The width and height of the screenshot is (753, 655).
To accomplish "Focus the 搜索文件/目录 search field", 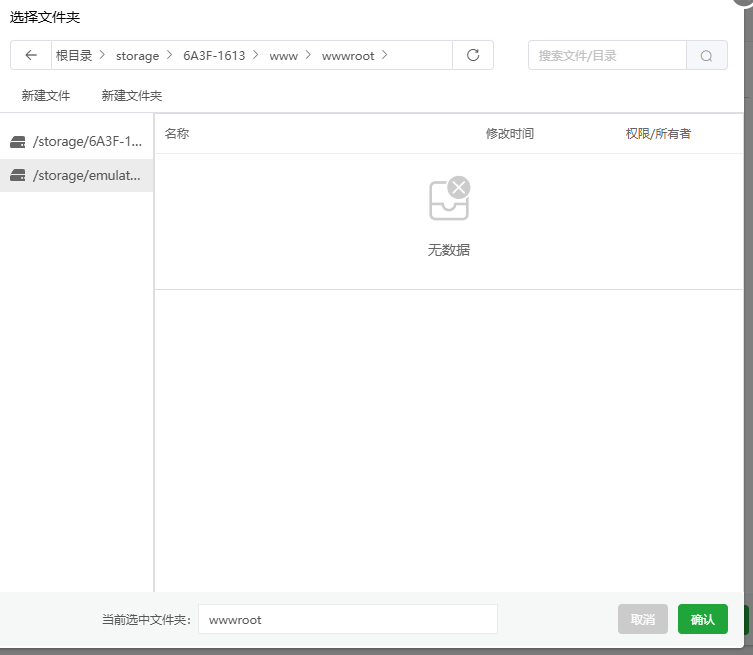I will 607,56.
